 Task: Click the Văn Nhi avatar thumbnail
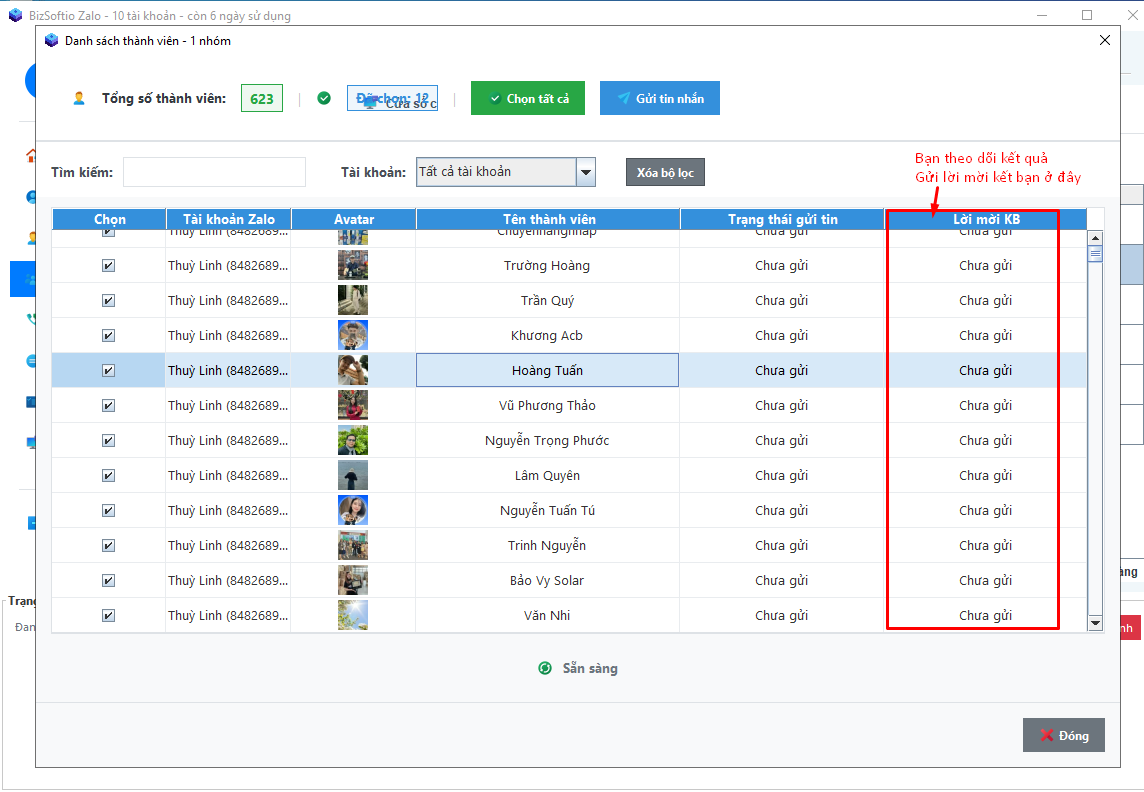353,616
